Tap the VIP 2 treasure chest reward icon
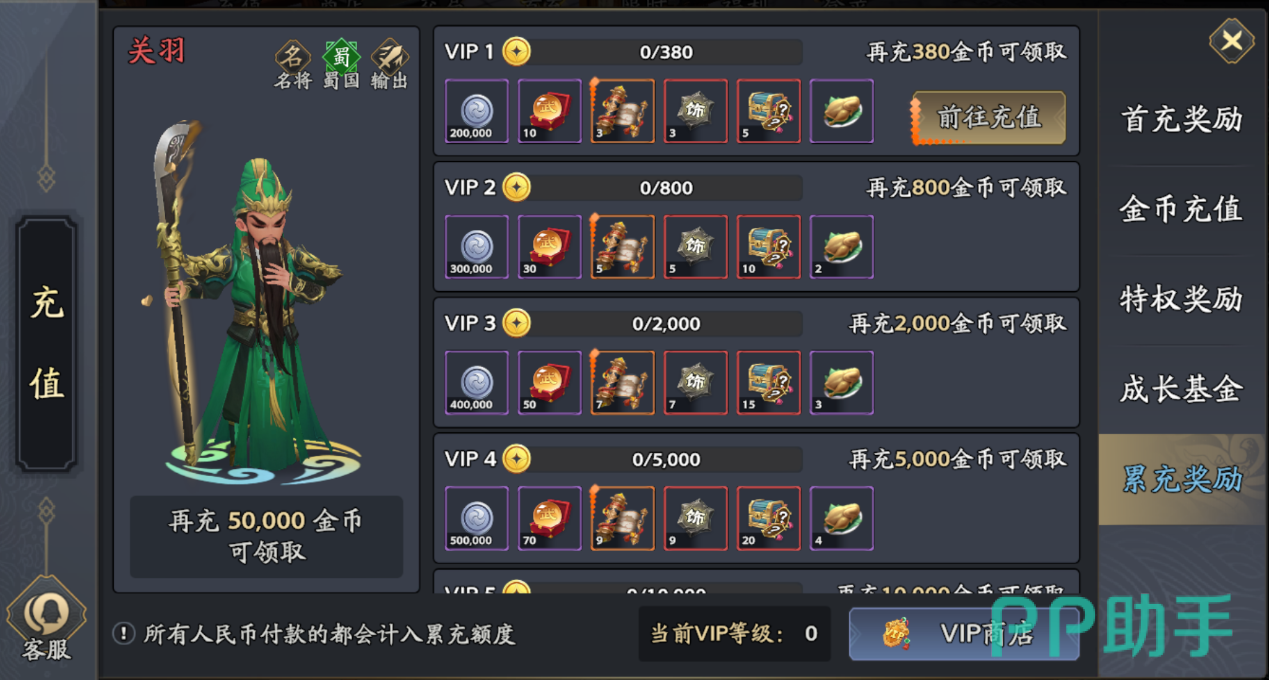 tap(769, 247)
